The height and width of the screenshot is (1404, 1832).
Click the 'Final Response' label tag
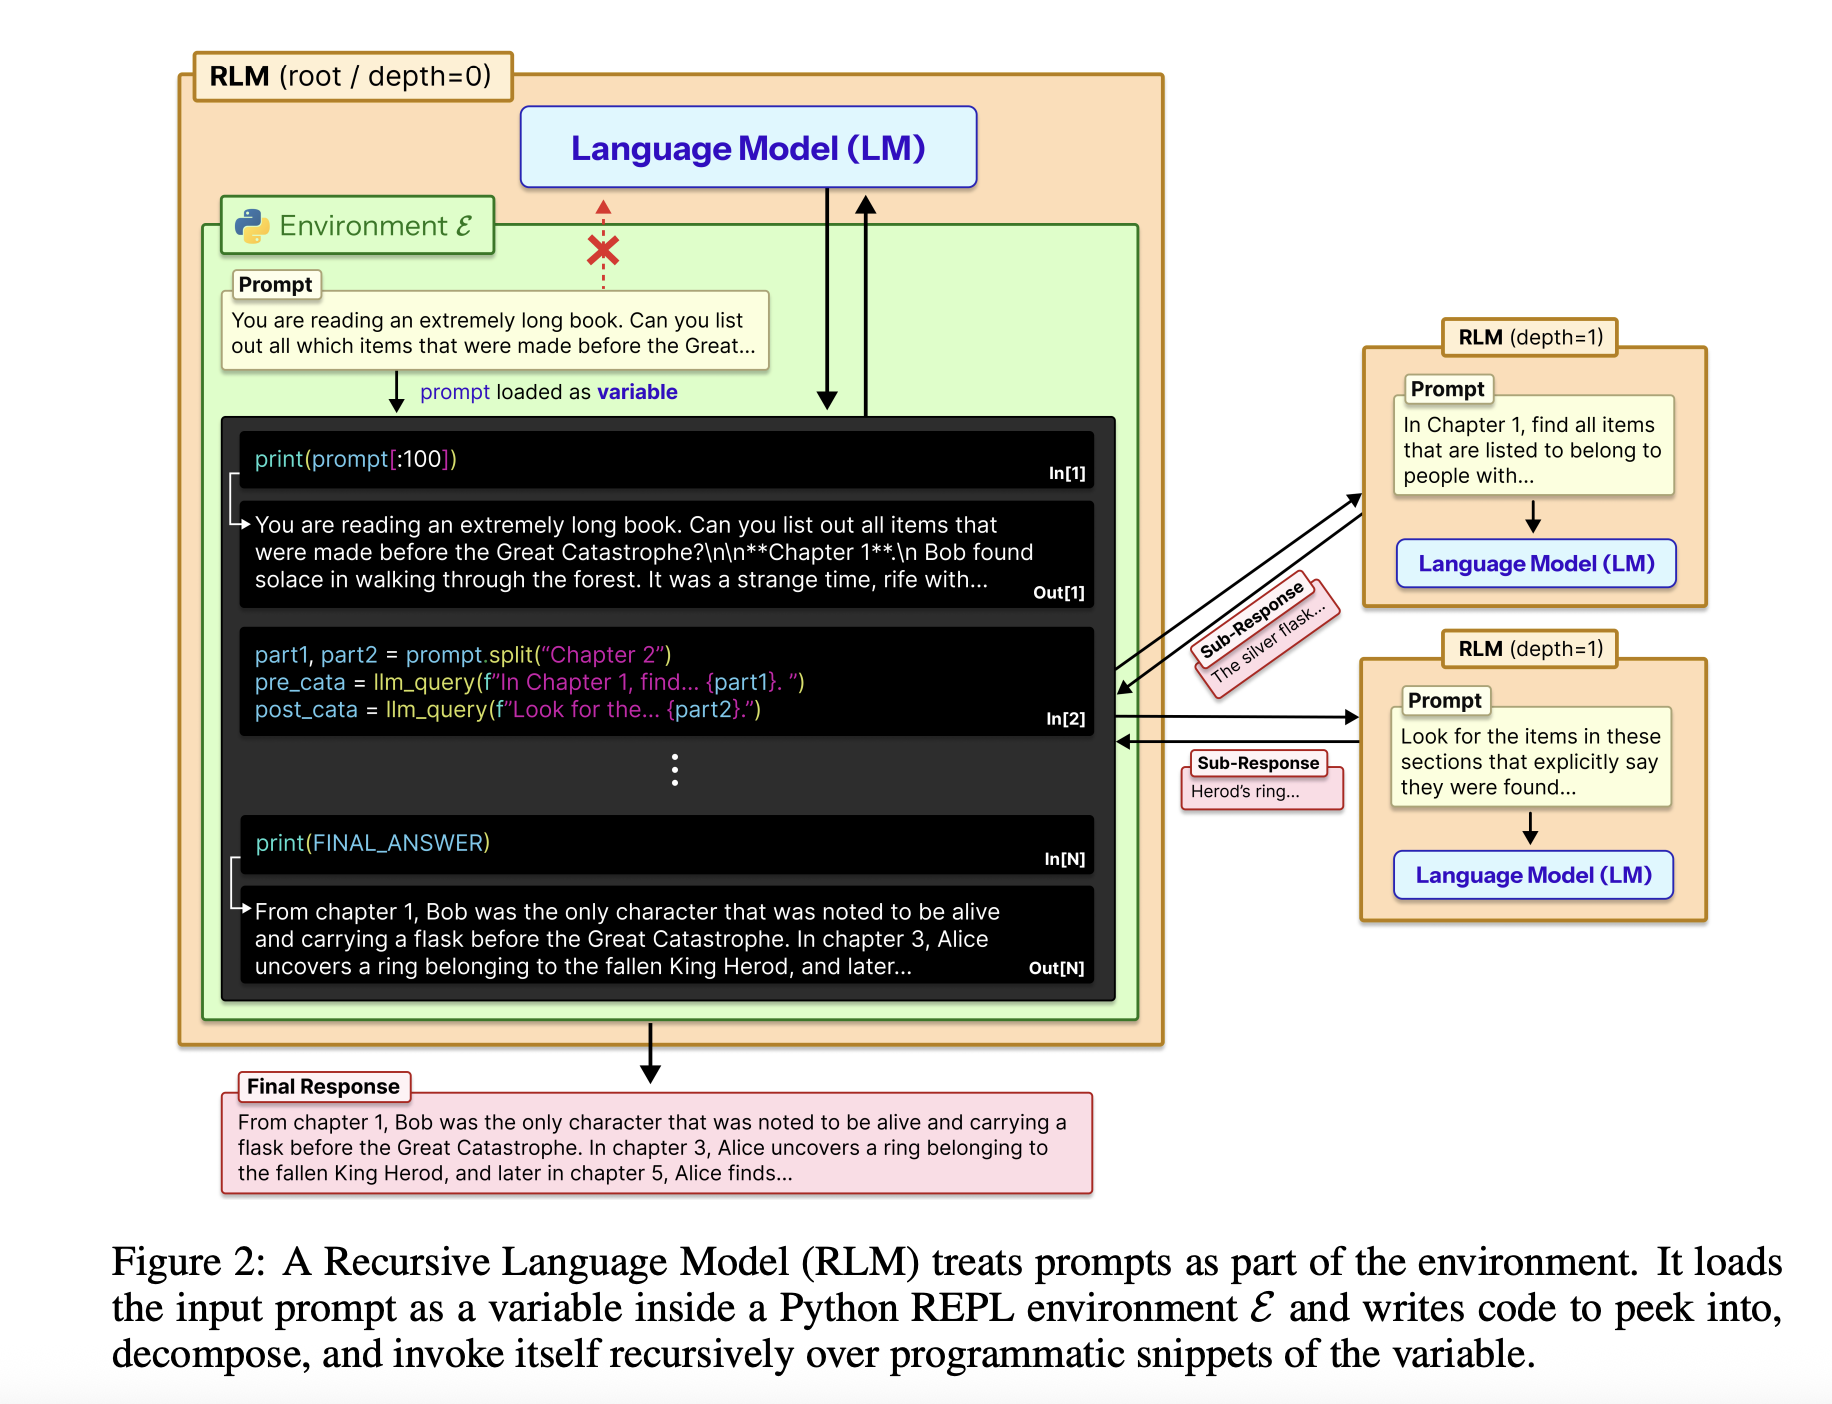click(x=323, y=1087)
